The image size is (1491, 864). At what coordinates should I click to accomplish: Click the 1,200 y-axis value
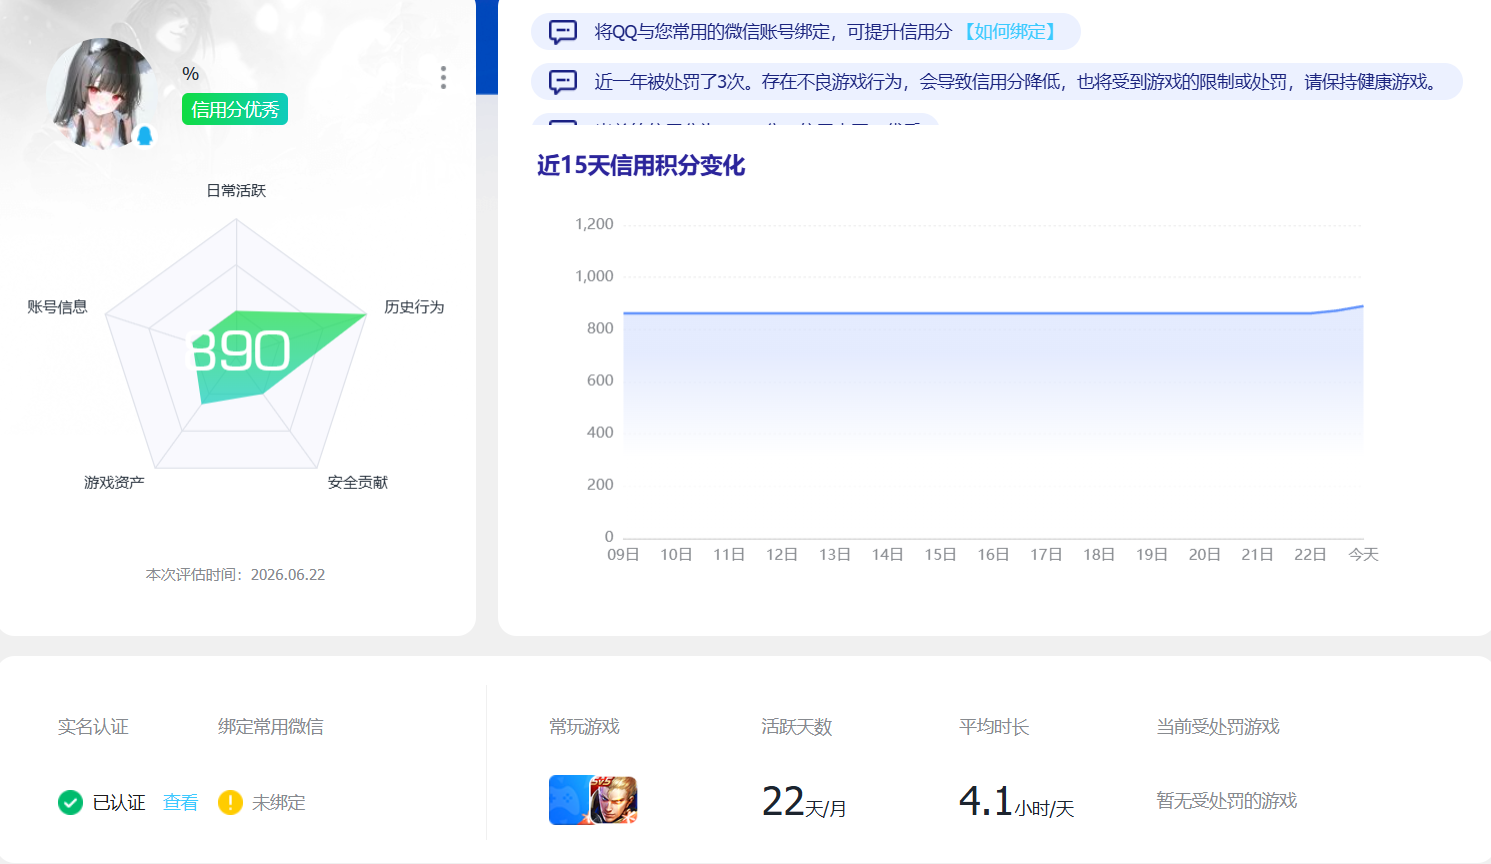click(x=594, y=224)
